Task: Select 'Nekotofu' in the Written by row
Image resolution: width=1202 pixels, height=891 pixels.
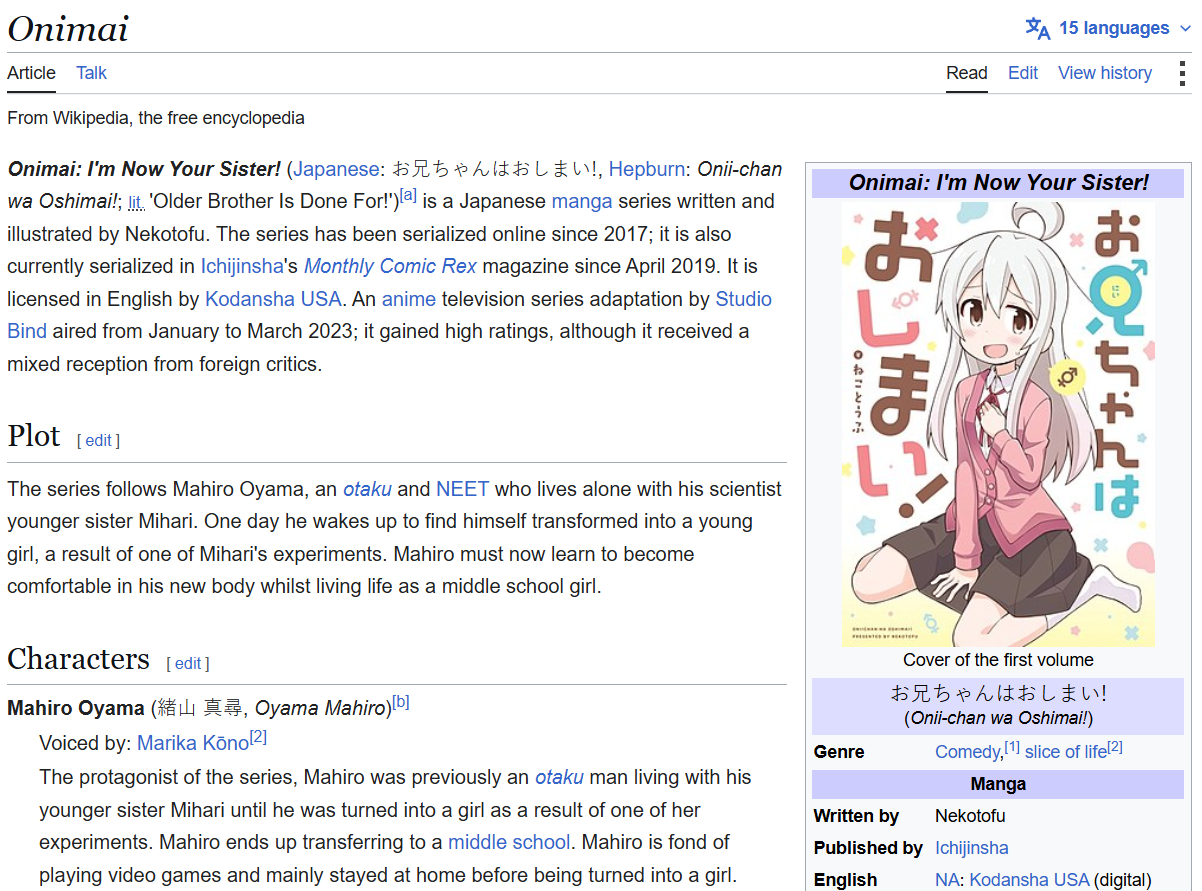Action: pyautogui.click(x=970, y=816)
